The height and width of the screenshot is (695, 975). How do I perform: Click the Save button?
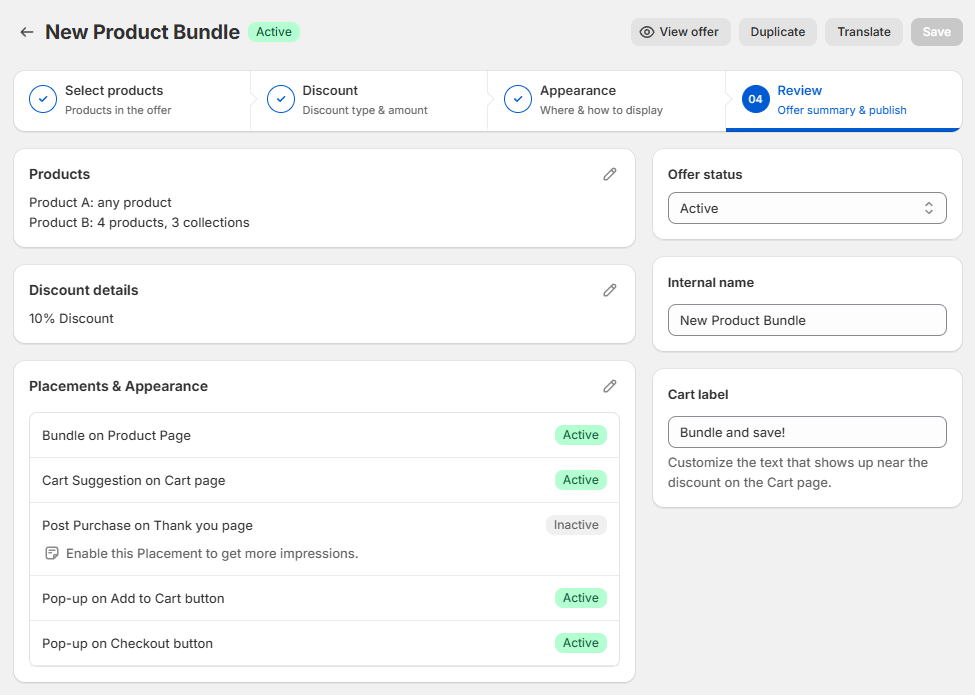(936, 32)
